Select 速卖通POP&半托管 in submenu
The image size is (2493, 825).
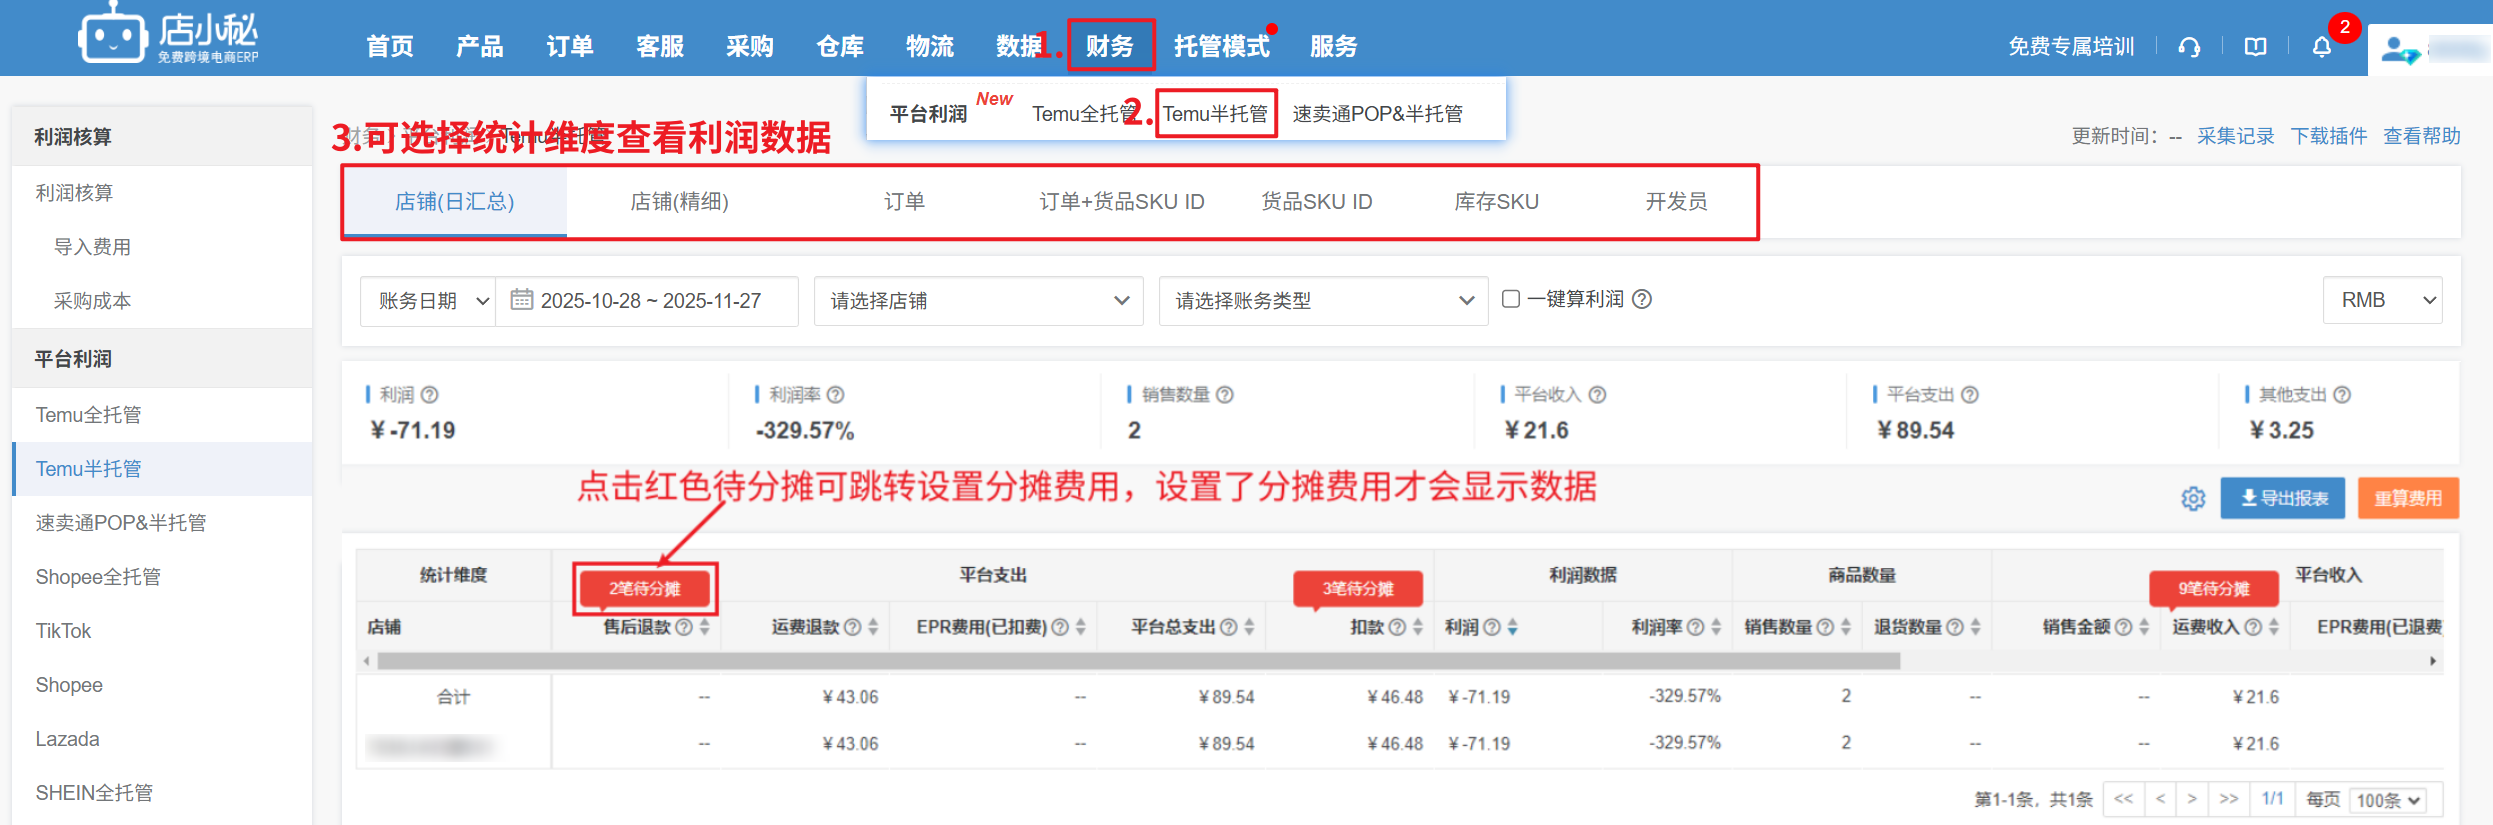(1377, 114)
